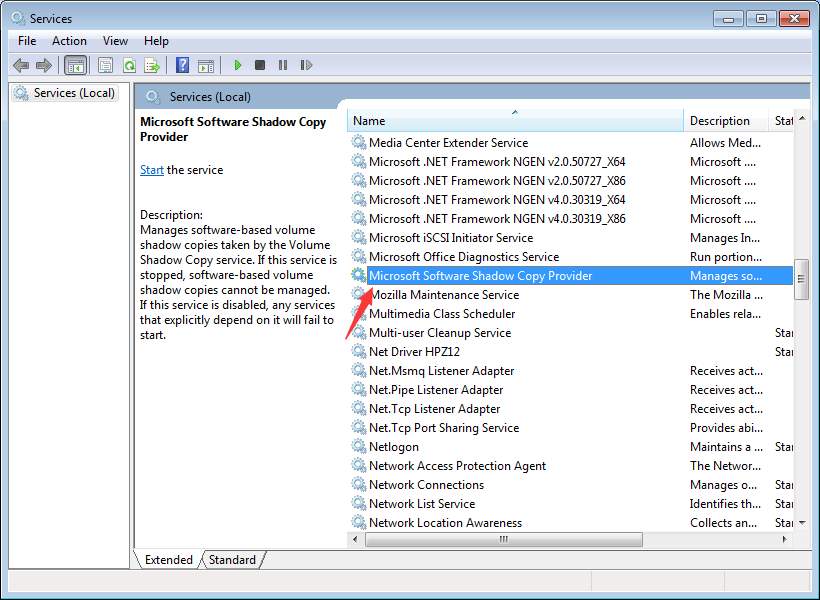This screenshot has height=600, width=820.
Task: Pause Service toolbar icon
Action: (x=283, y=65)
